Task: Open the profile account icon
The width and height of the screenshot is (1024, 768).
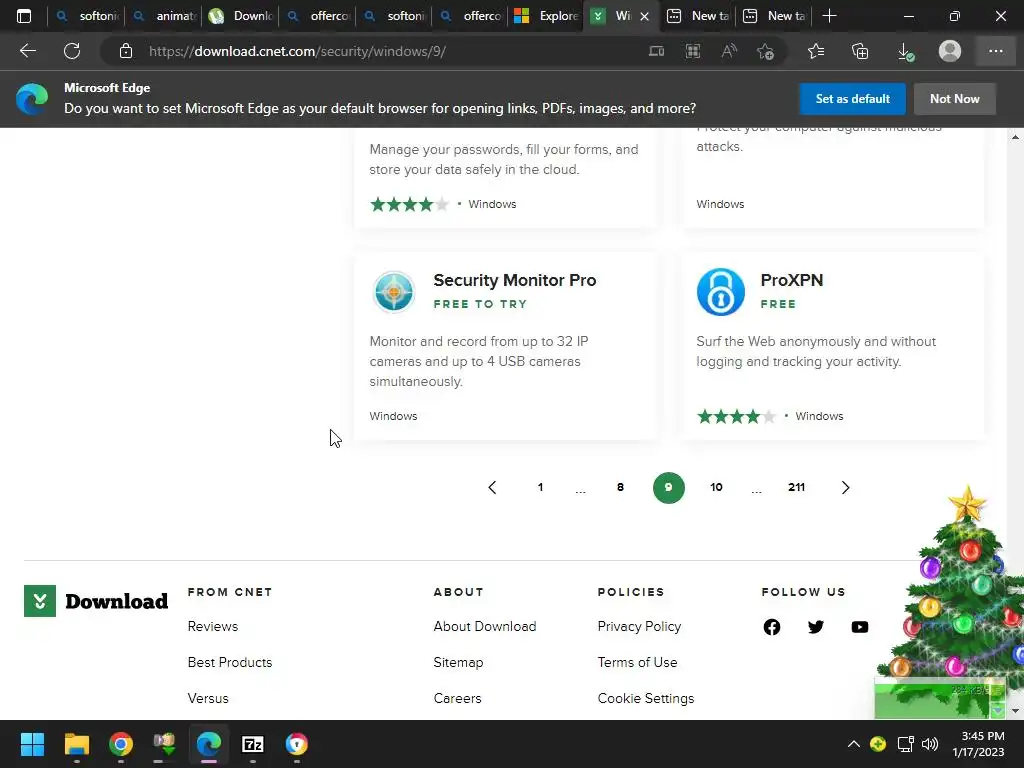Action: pyautogui.click(x=950, y=51)
